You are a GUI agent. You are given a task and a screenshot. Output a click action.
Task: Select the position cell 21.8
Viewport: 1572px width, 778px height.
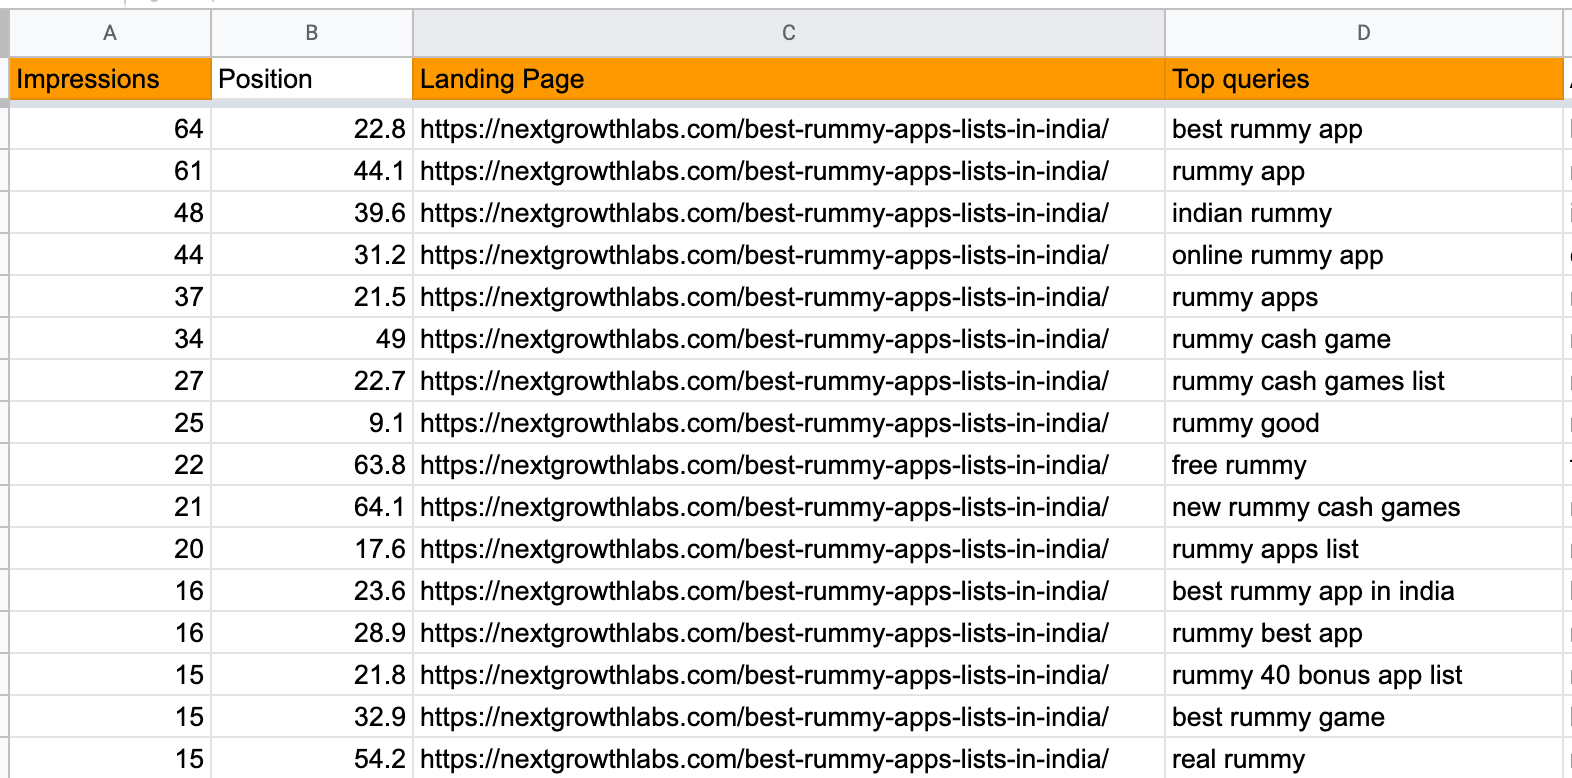click(312, 675)
